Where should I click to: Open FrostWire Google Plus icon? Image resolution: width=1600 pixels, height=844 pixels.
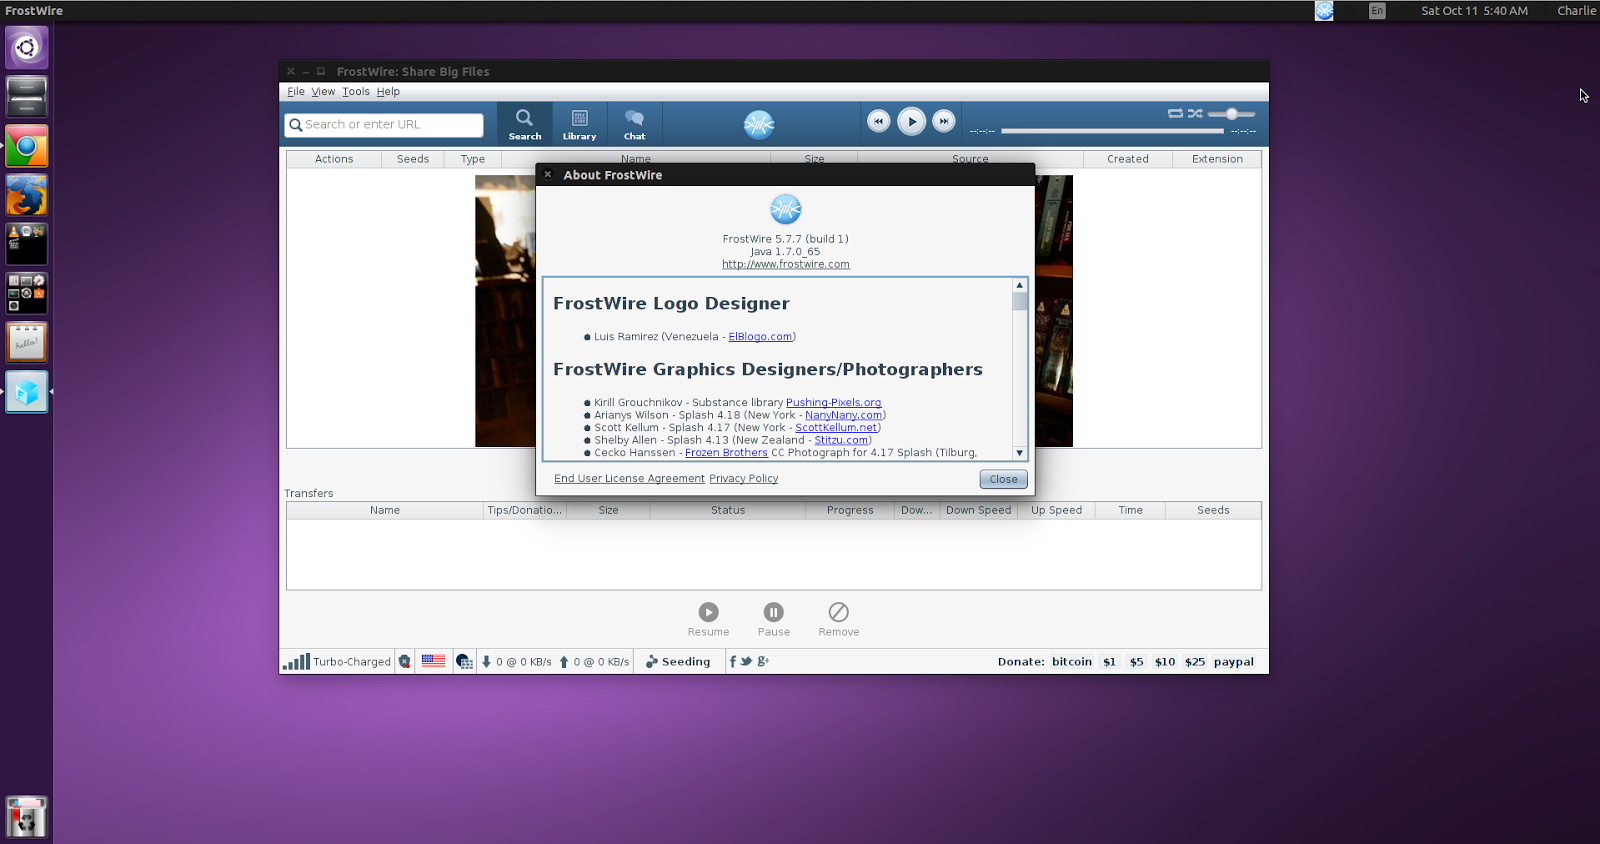tap(763, 662)
